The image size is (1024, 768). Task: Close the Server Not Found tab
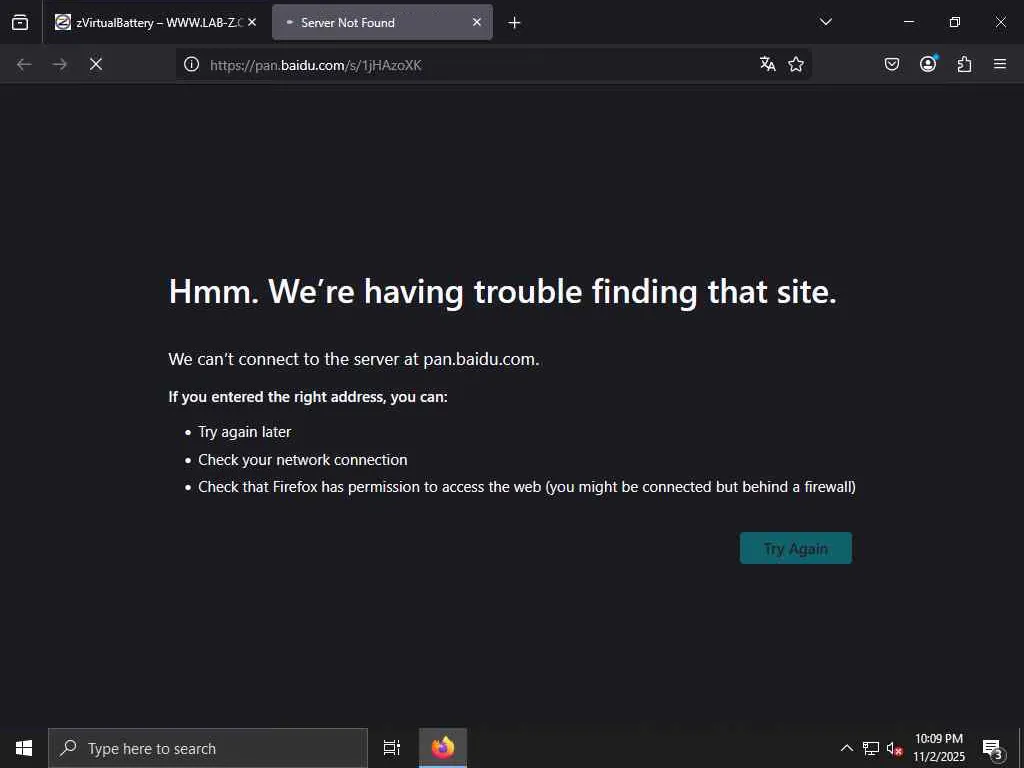[x=477, y=22]
